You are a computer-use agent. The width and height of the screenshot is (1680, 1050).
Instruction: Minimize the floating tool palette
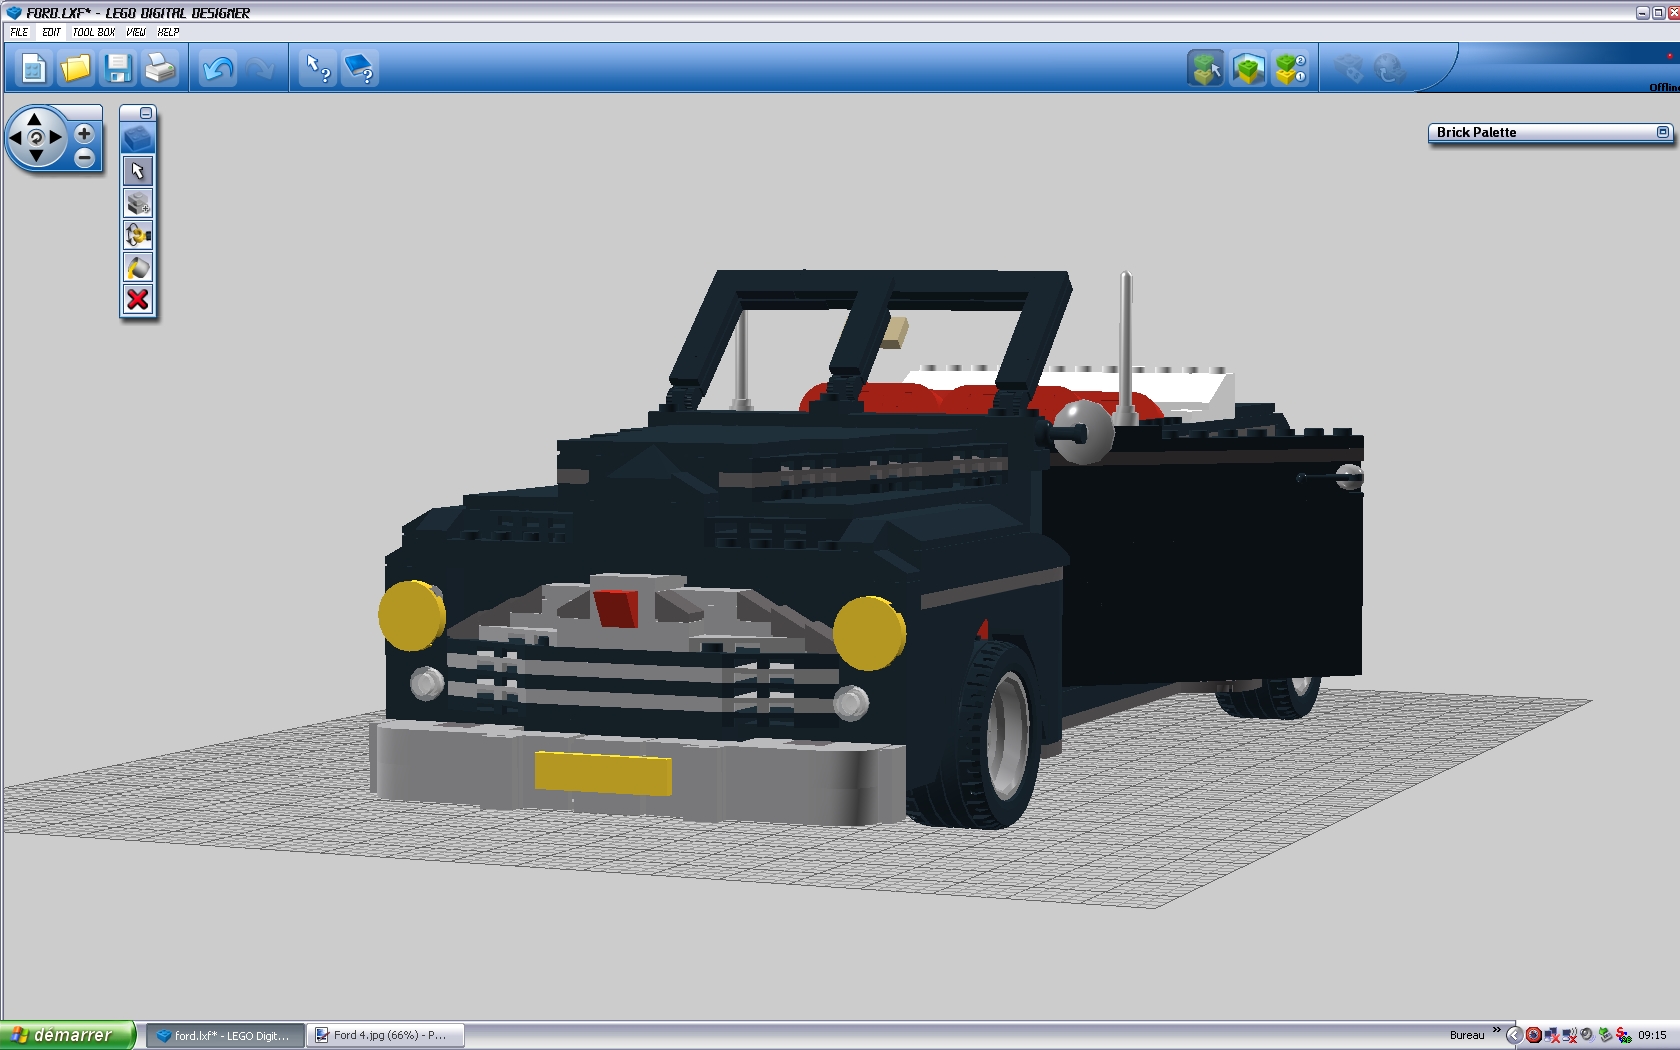147,112
